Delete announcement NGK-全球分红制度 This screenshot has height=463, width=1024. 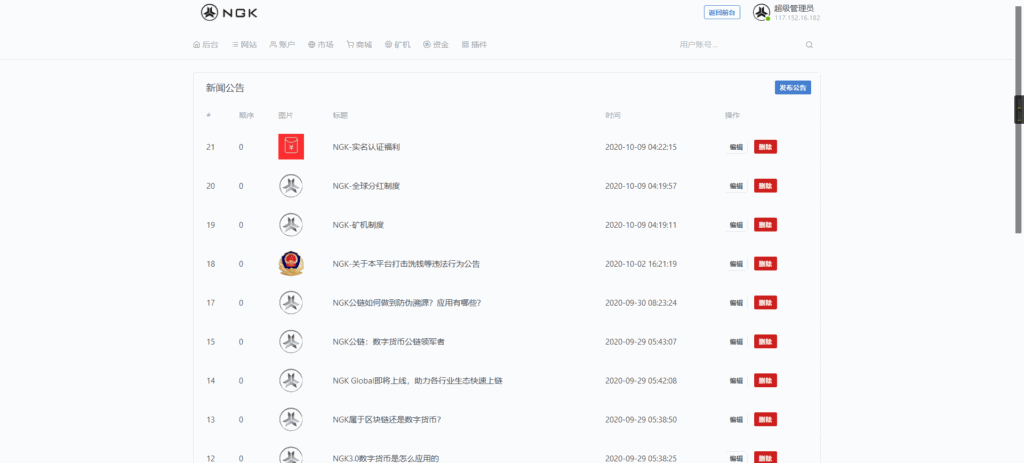point(765,186)
